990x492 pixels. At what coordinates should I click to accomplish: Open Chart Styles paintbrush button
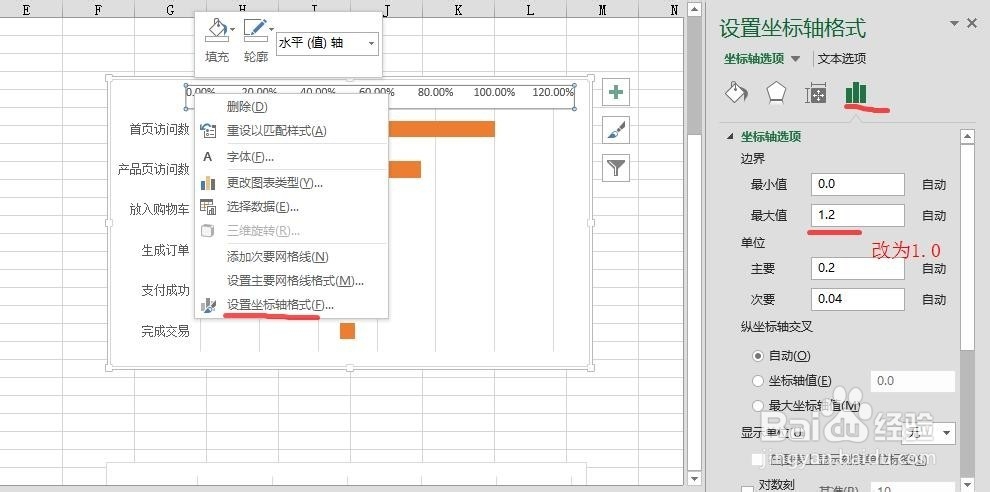[x=616, y=130]
